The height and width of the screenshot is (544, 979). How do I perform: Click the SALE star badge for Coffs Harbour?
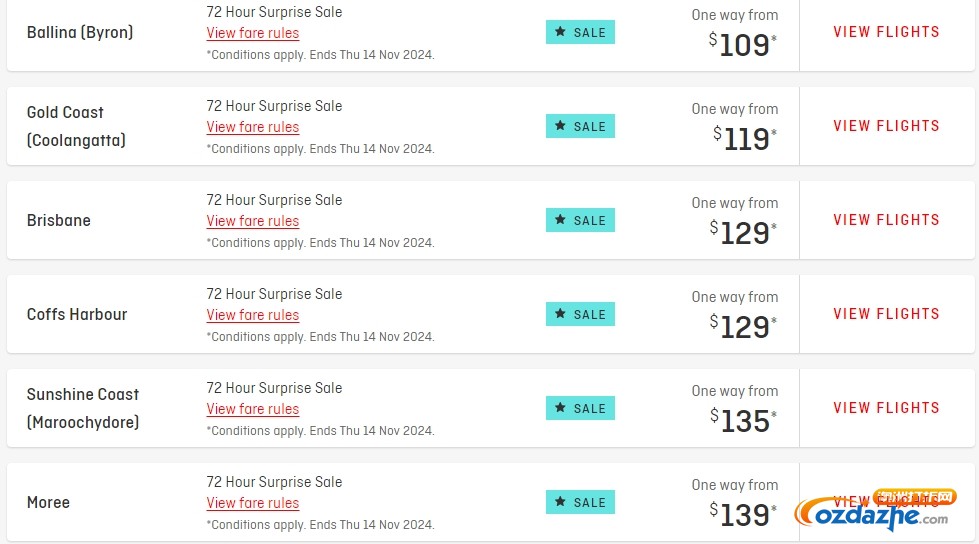coord(580,314)
